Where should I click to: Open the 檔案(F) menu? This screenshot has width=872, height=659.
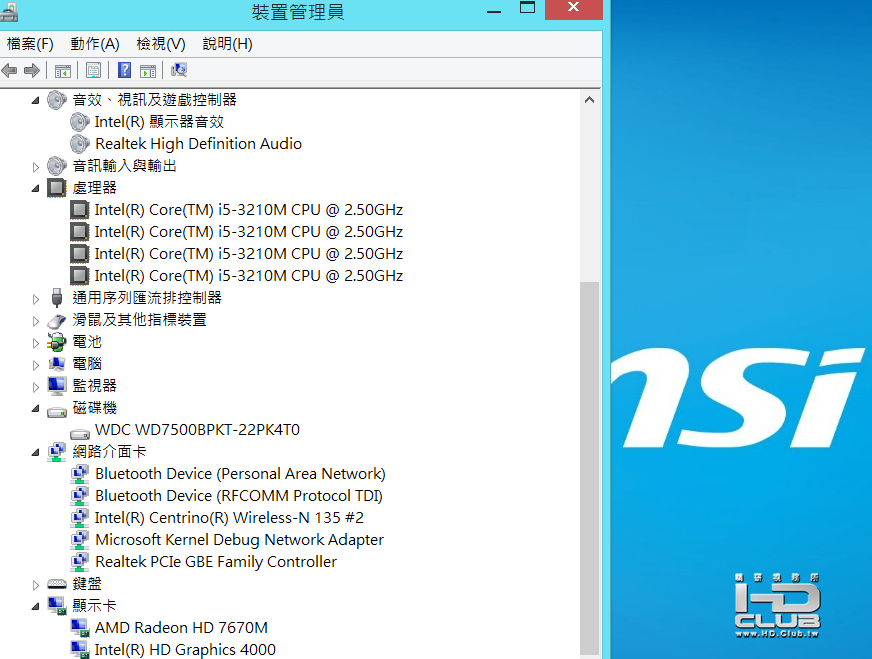click(30, 44)
